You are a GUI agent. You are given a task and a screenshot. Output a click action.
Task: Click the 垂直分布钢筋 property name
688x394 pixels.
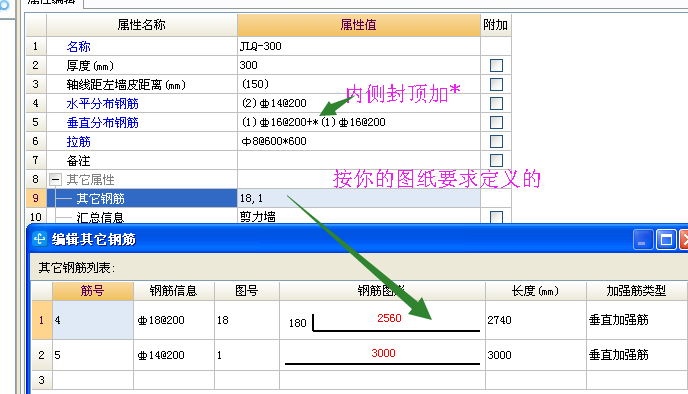point(103,122)
